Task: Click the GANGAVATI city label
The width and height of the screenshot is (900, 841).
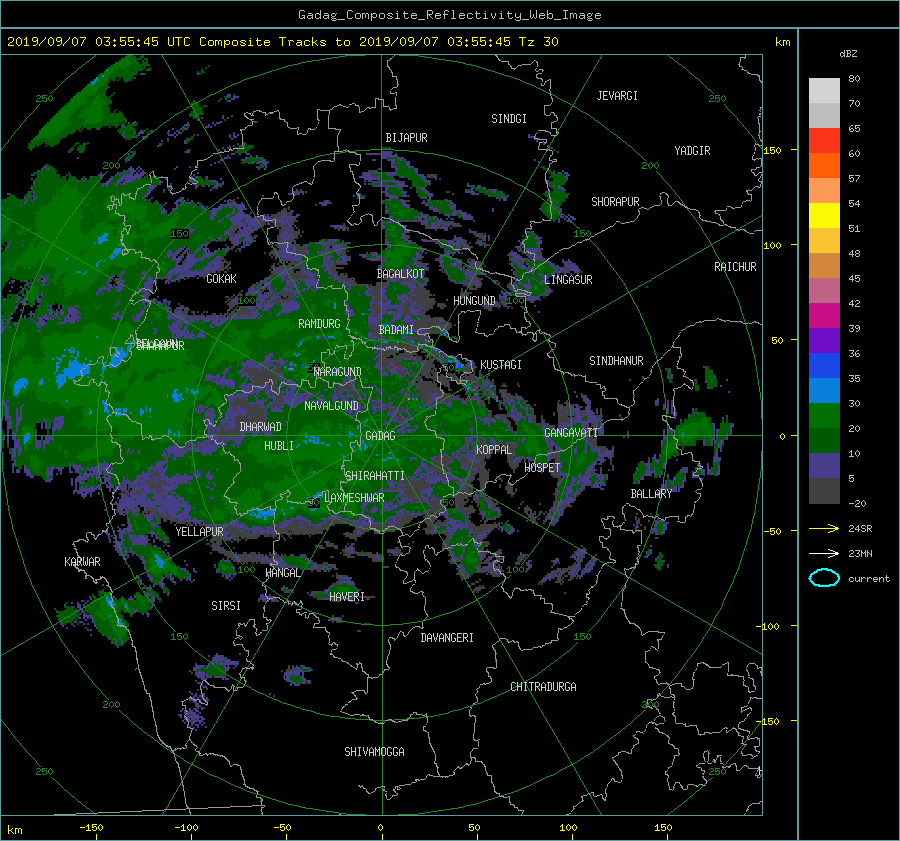Action: pyautogui.click(x=571, y=432)
